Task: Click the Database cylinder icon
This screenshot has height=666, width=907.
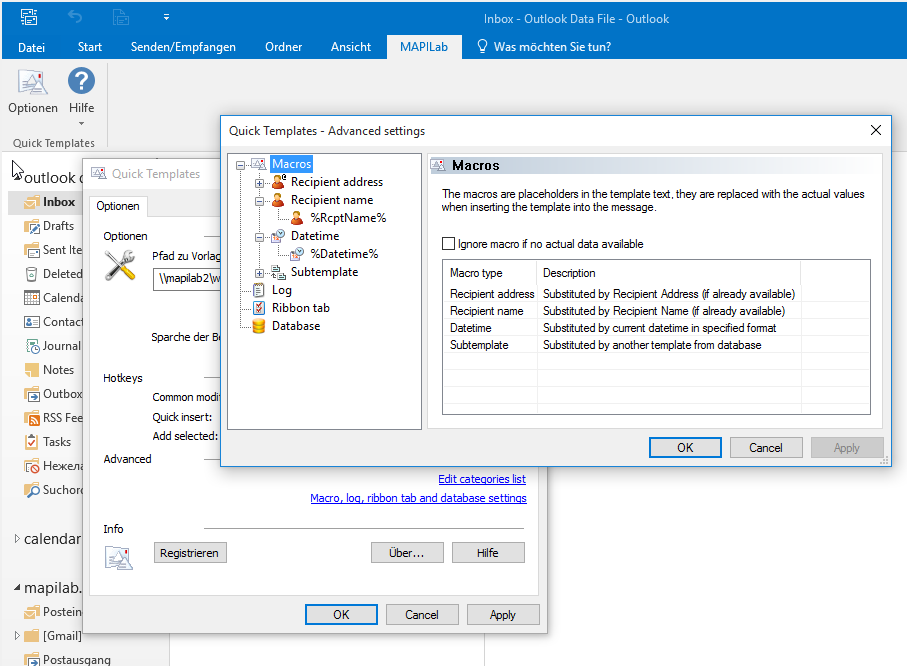Action: [259, 326]
